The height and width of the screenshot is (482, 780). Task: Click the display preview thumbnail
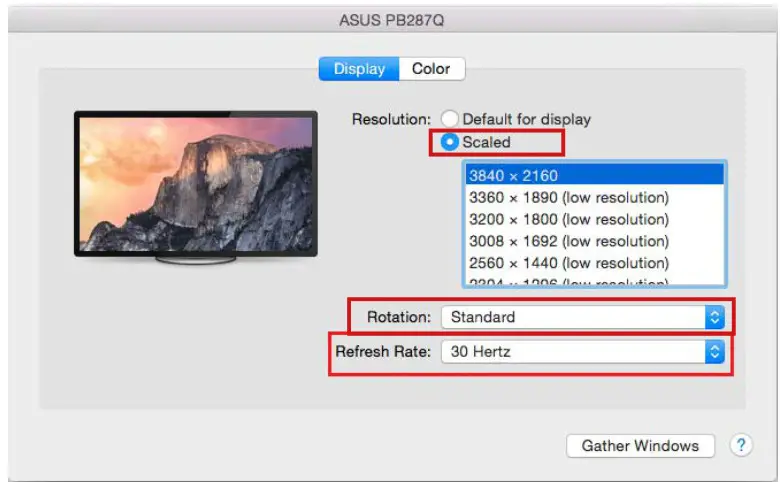pyautogui.click(x=195, y=182)
